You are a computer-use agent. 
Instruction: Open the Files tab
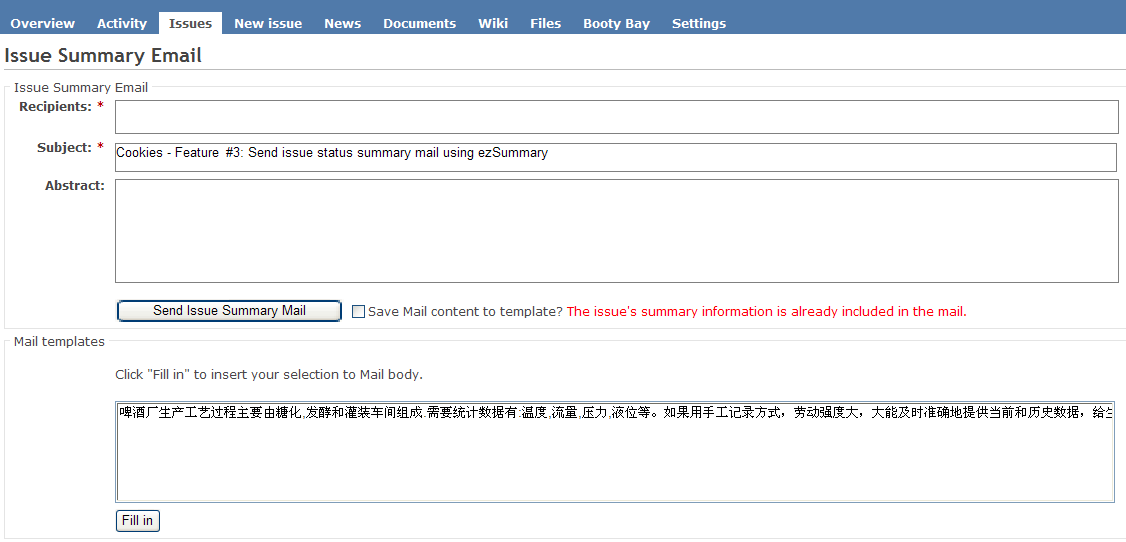(x=545, y=23)
